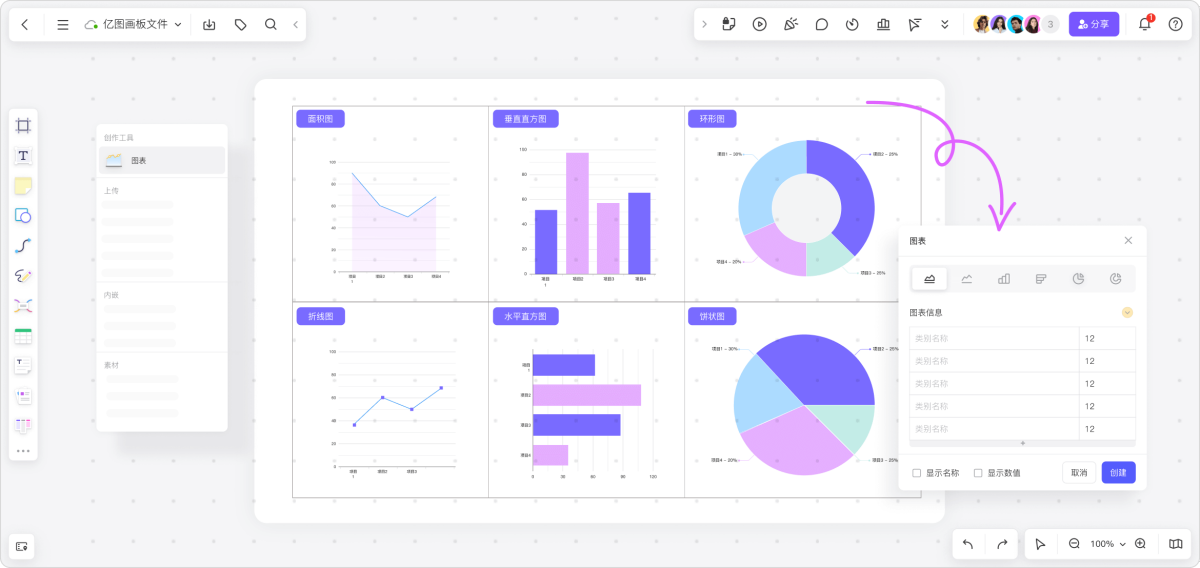Viewport: 1200px width, 568px height.
Task: Click the 分享 share button
Action: pos(1094,24)
